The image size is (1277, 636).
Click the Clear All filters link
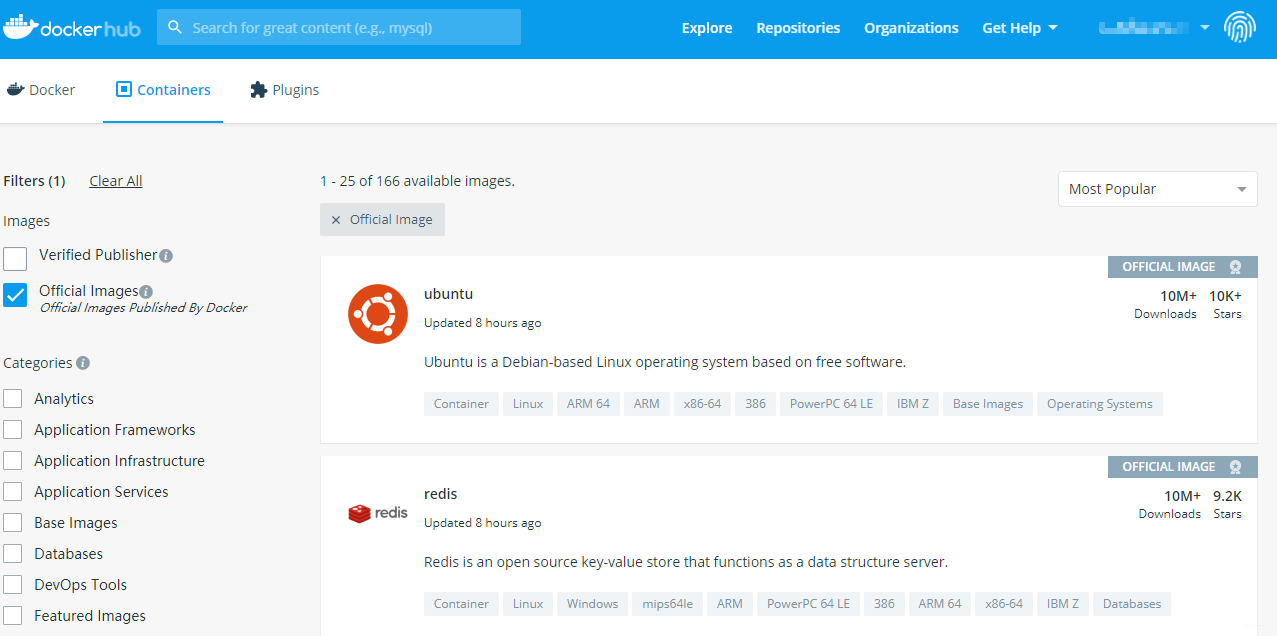pos(116,181)
